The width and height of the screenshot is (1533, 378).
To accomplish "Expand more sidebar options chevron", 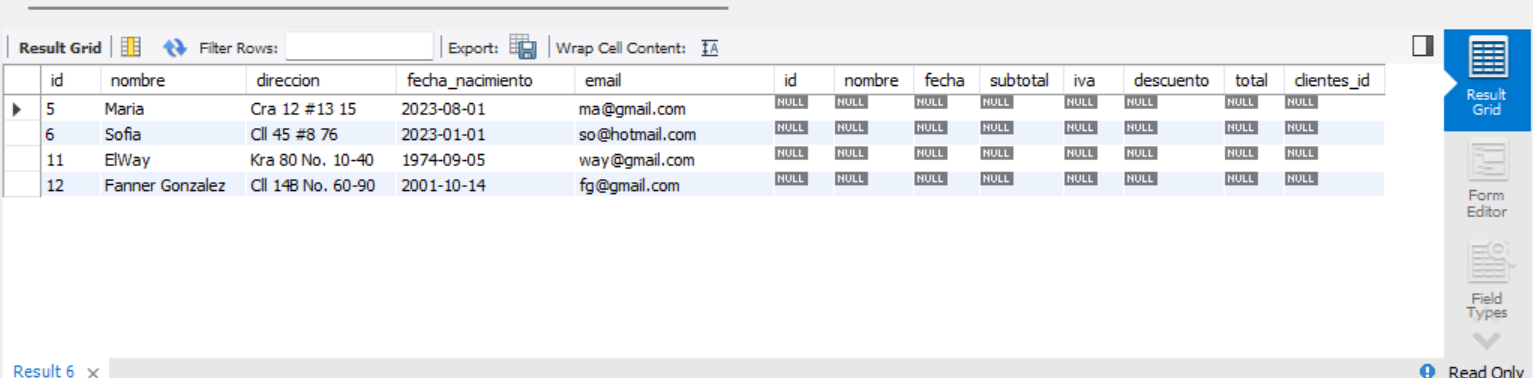I will coord(1486,340).
